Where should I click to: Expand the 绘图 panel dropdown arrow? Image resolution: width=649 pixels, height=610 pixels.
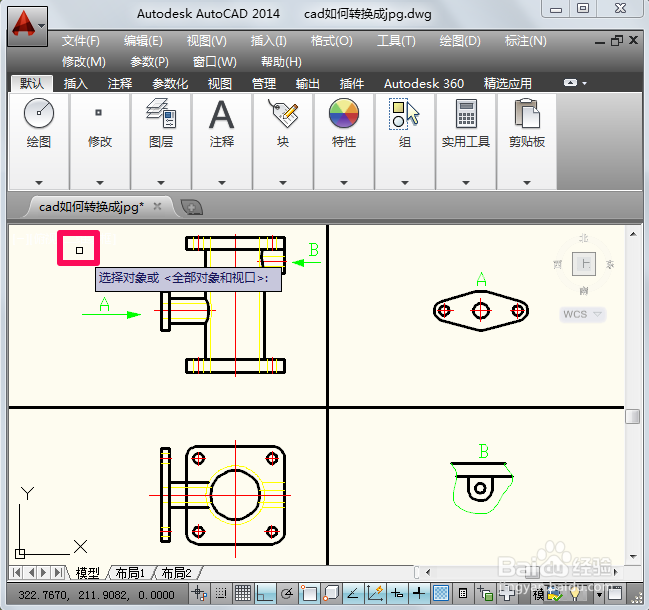(38, 183)
